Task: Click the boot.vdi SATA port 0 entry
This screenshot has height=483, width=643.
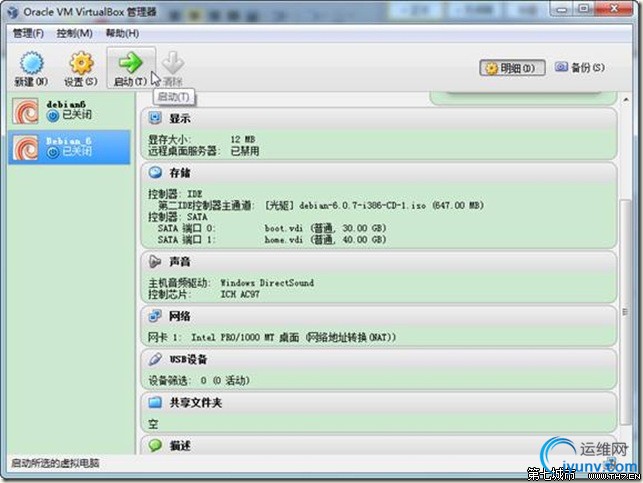Action: click(x=326, y=228)
